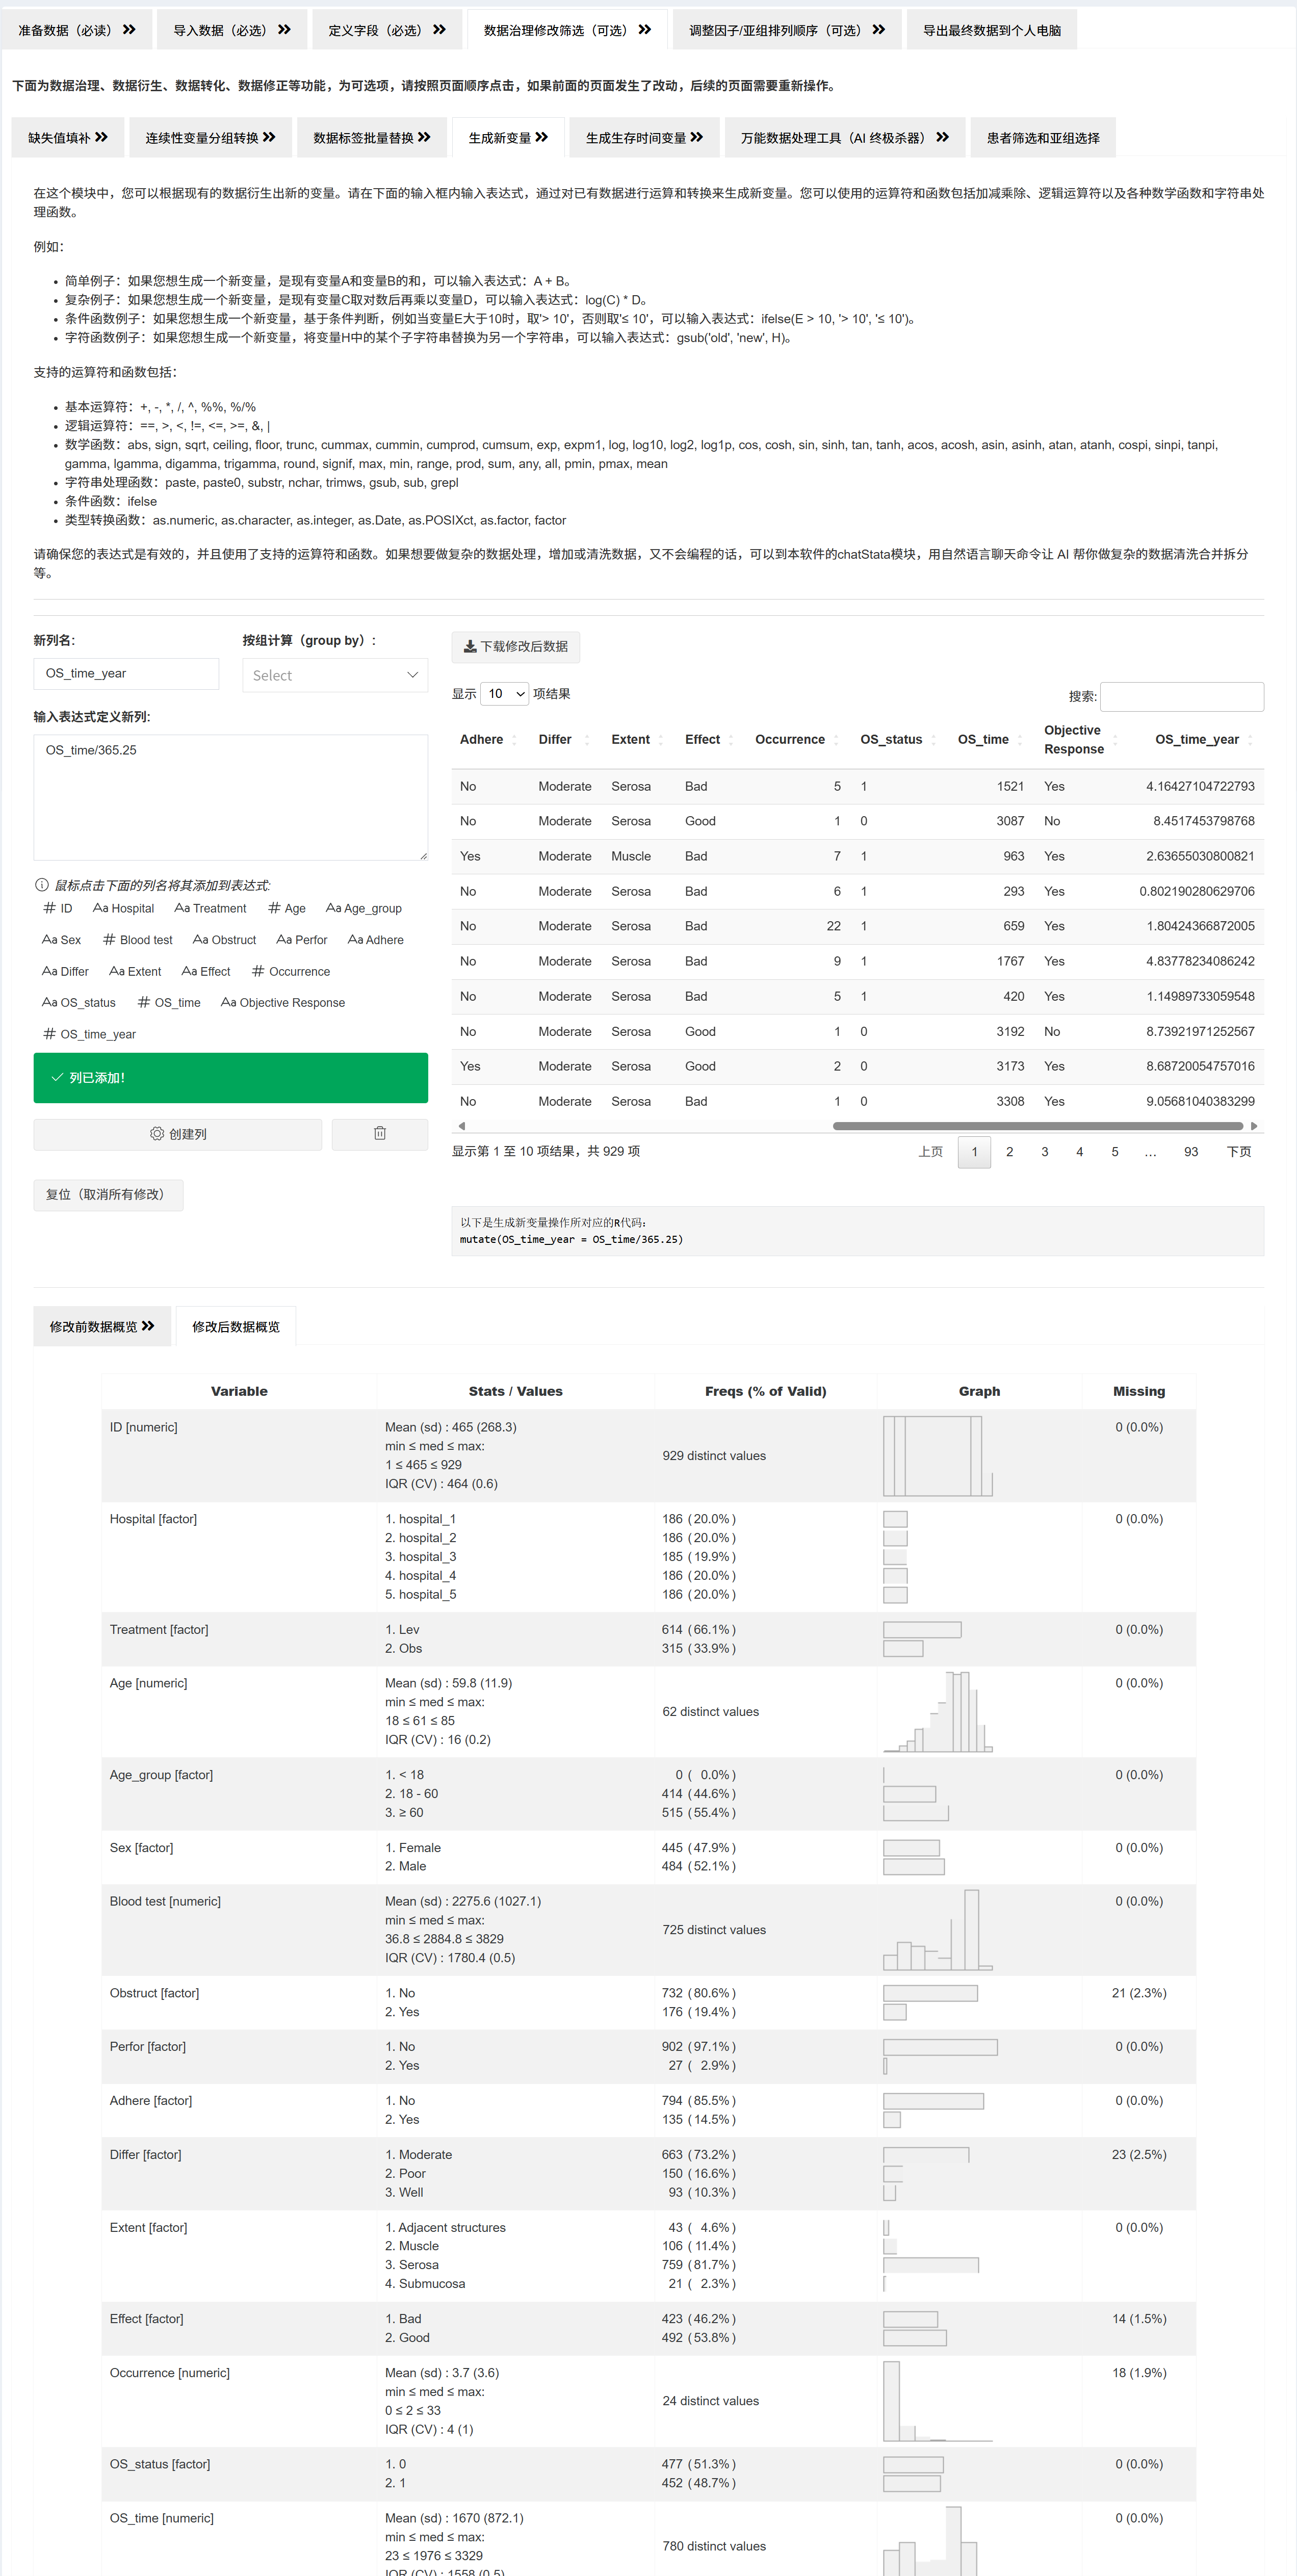Insert the Adhere column tag

pyautogui.click(x=376, y=940)
